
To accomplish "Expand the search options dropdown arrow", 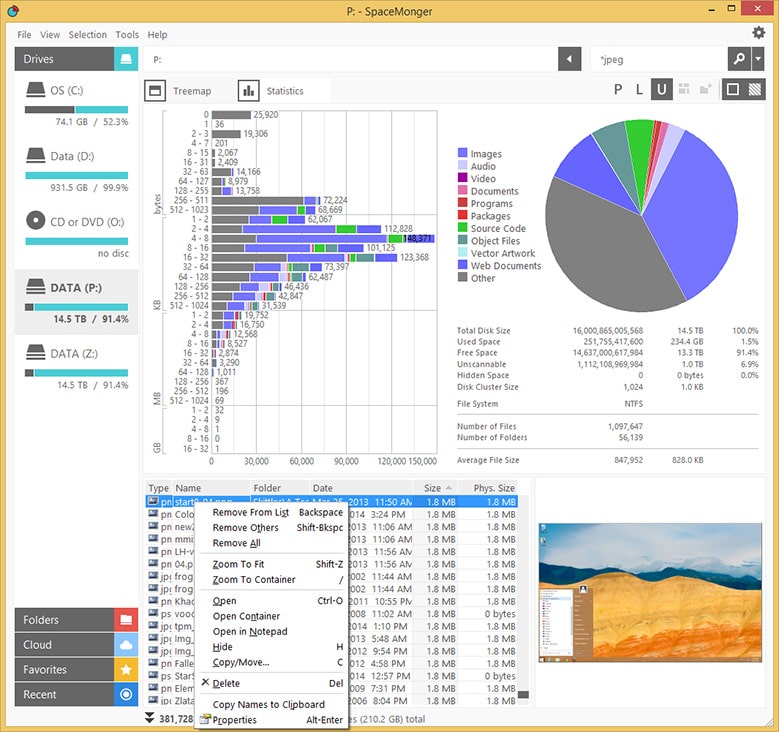I will point(758,59).
